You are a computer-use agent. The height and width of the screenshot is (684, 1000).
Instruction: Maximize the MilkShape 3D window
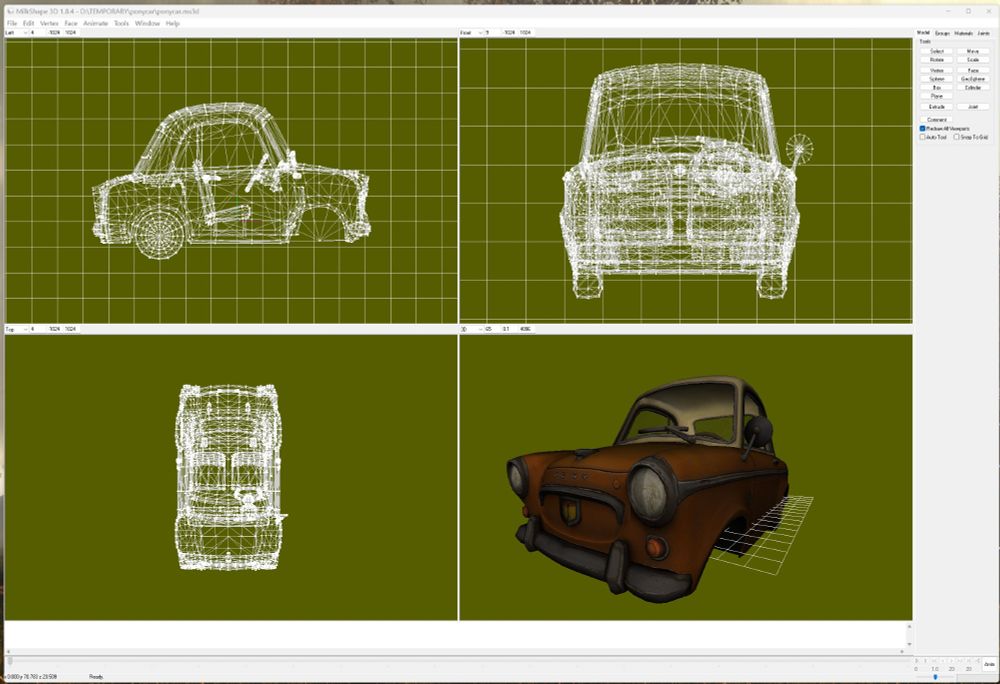point(968,11)
